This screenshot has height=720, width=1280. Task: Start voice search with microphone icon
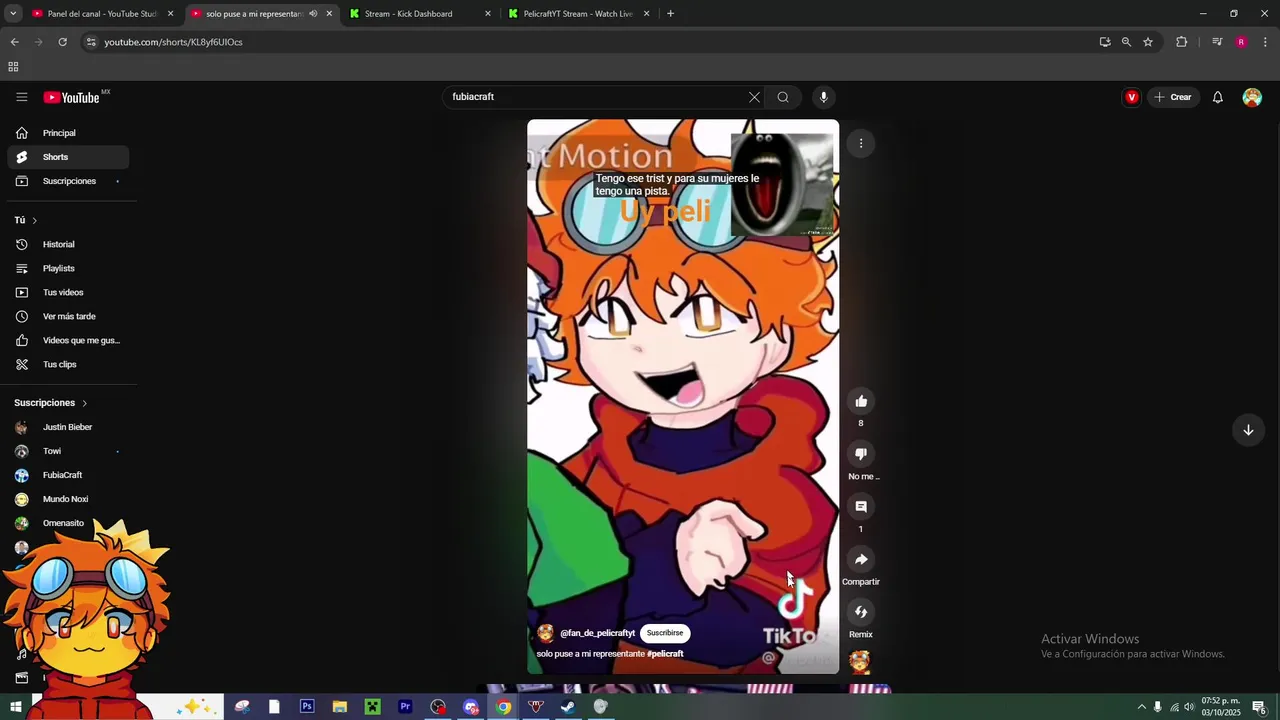click(x=823, y=97)
